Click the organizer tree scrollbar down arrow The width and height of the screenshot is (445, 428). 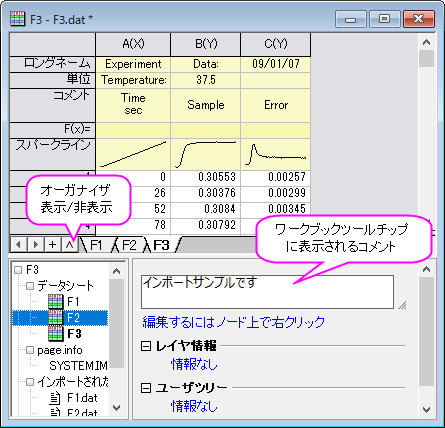116,407
